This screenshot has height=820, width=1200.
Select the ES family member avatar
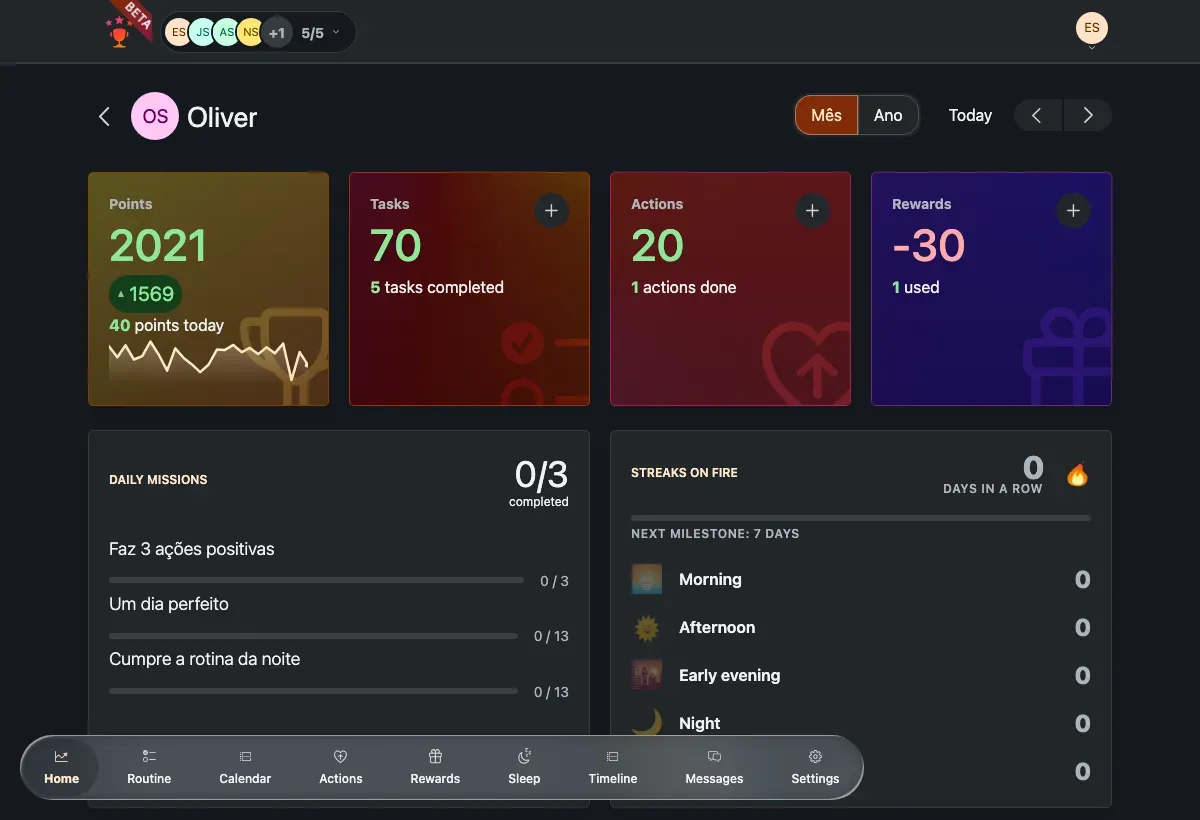point(178,33)
